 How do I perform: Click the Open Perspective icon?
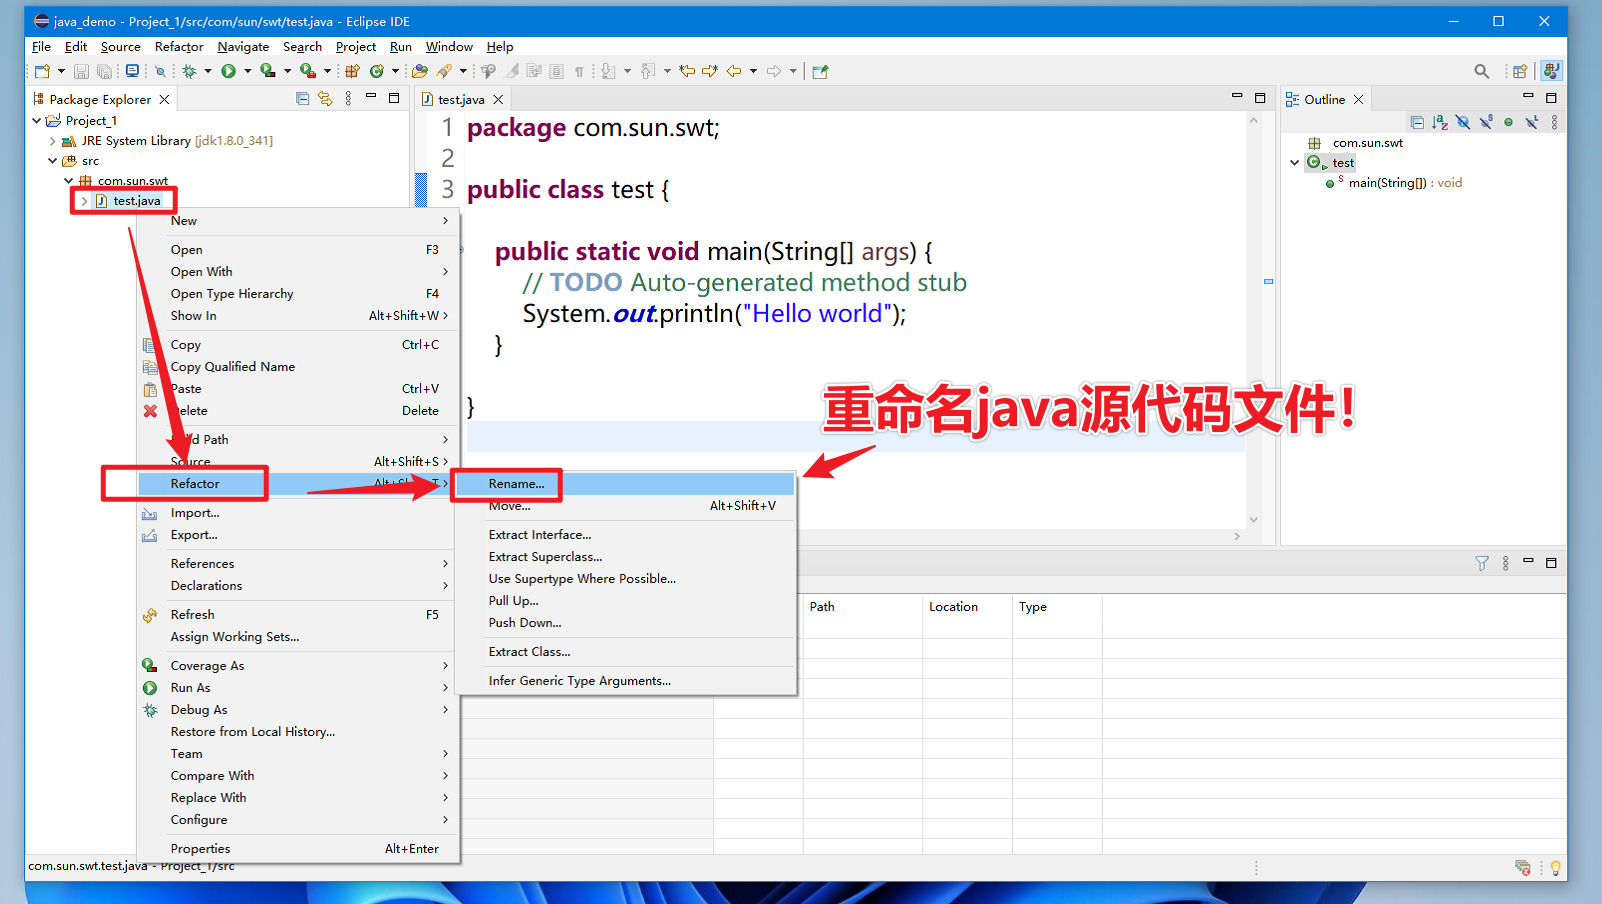click(1520, 71)
